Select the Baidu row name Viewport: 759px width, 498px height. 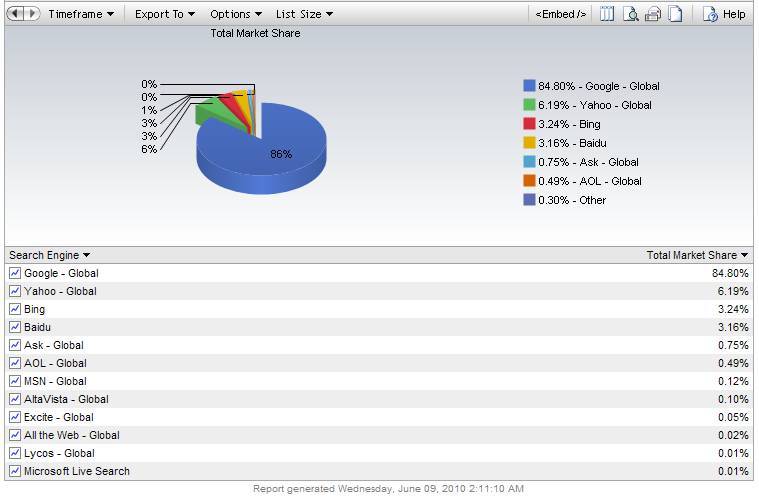point(37,327)
